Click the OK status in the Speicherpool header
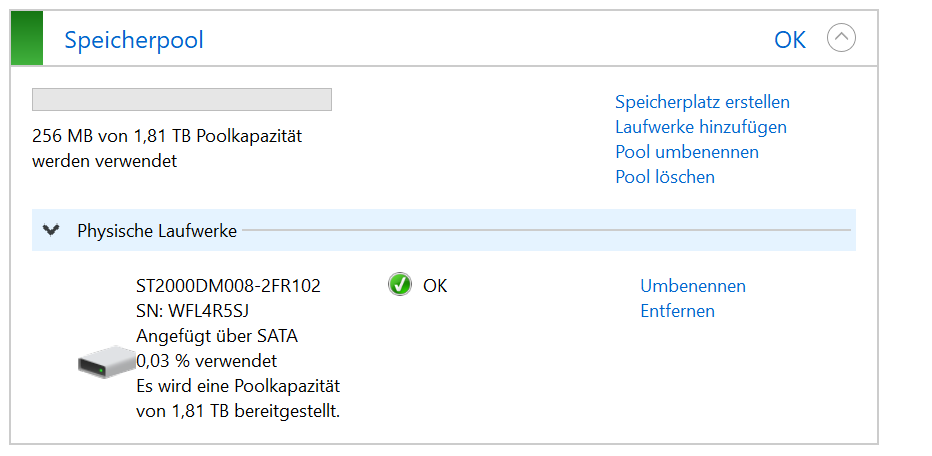This screenshot has height=456, width=932. (x=789, y=40)
